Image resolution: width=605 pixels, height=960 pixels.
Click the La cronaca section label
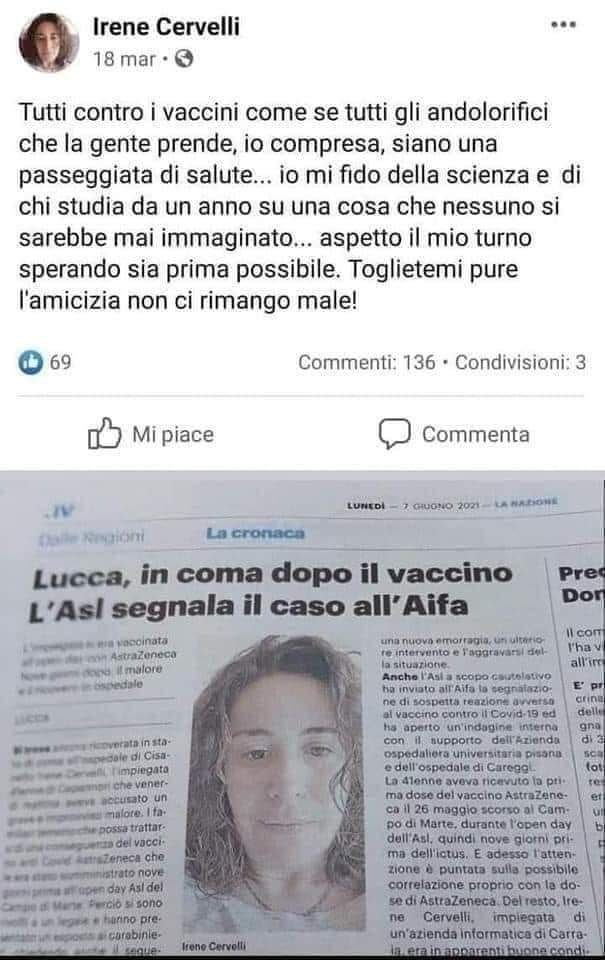tap(255, 533)
